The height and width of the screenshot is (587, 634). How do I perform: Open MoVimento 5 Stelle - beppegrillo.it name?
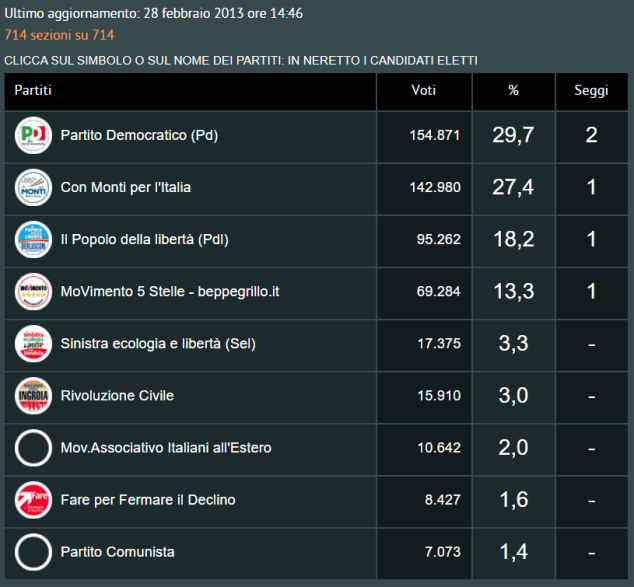(x=170, y=291)
